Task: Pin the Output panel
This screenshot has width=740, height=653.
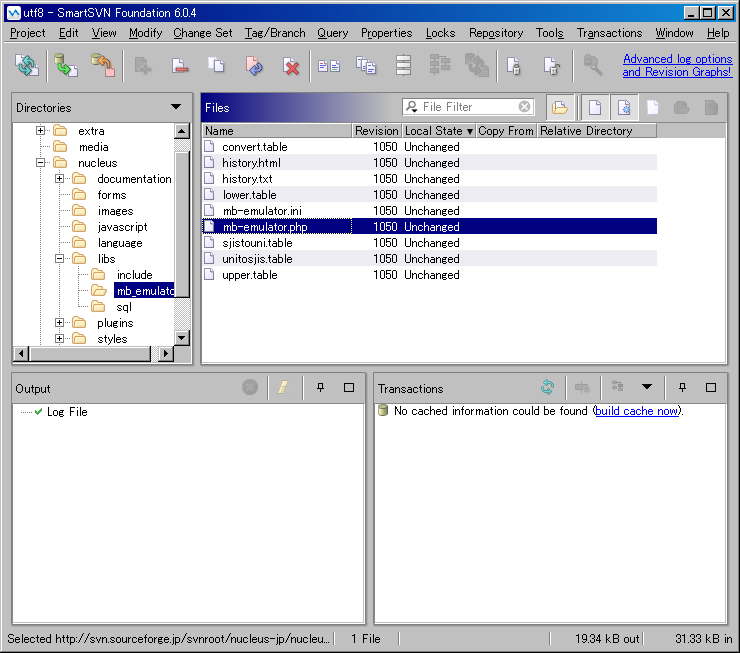Action: (321, 388)
